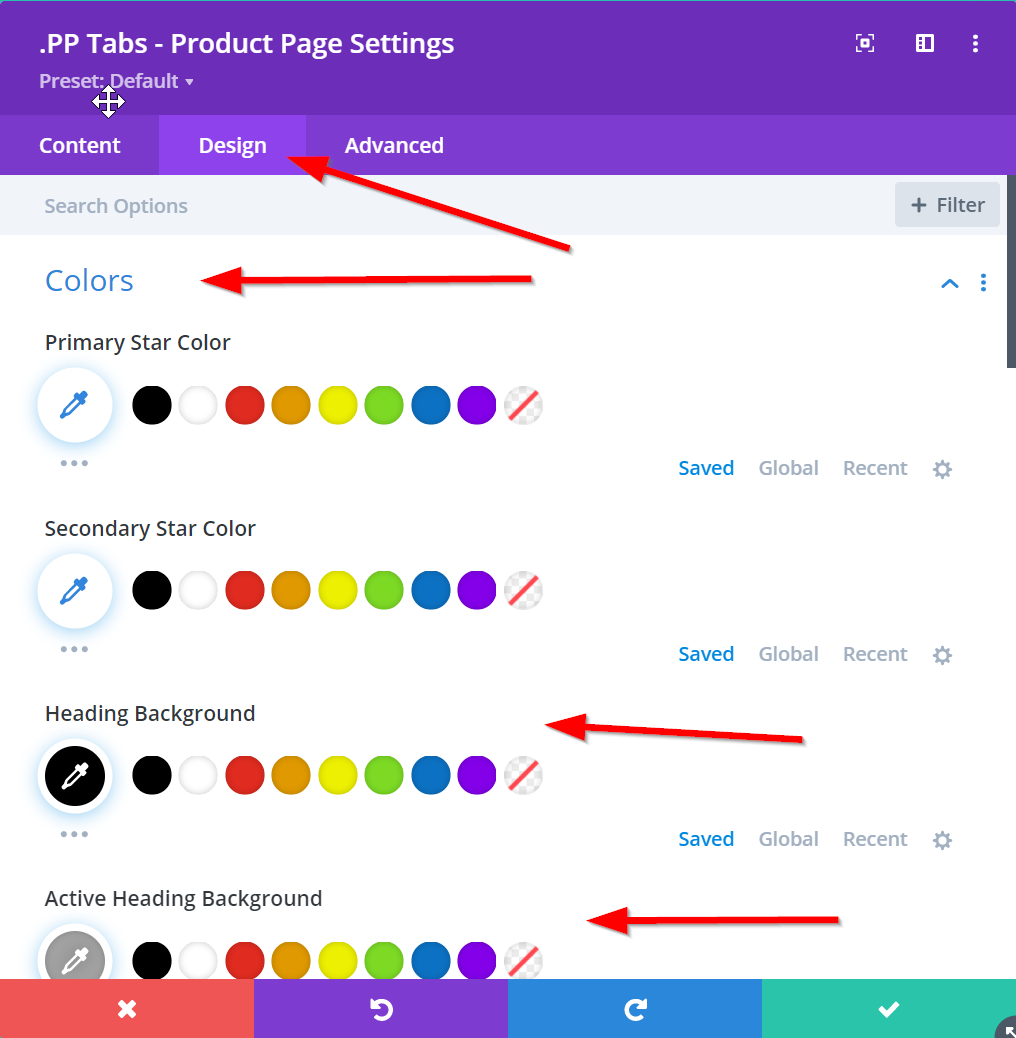Pick red swatch for Secondary Star Color
This screenshot has height=1038, width=1016.
click(245, 590)
